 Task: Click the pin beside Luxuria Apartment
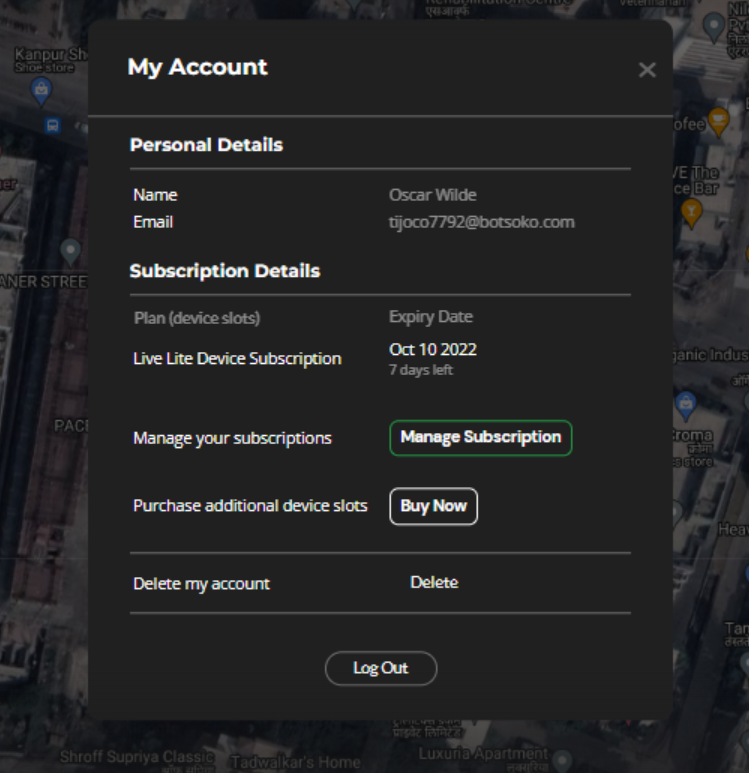[x=562, y=762]
